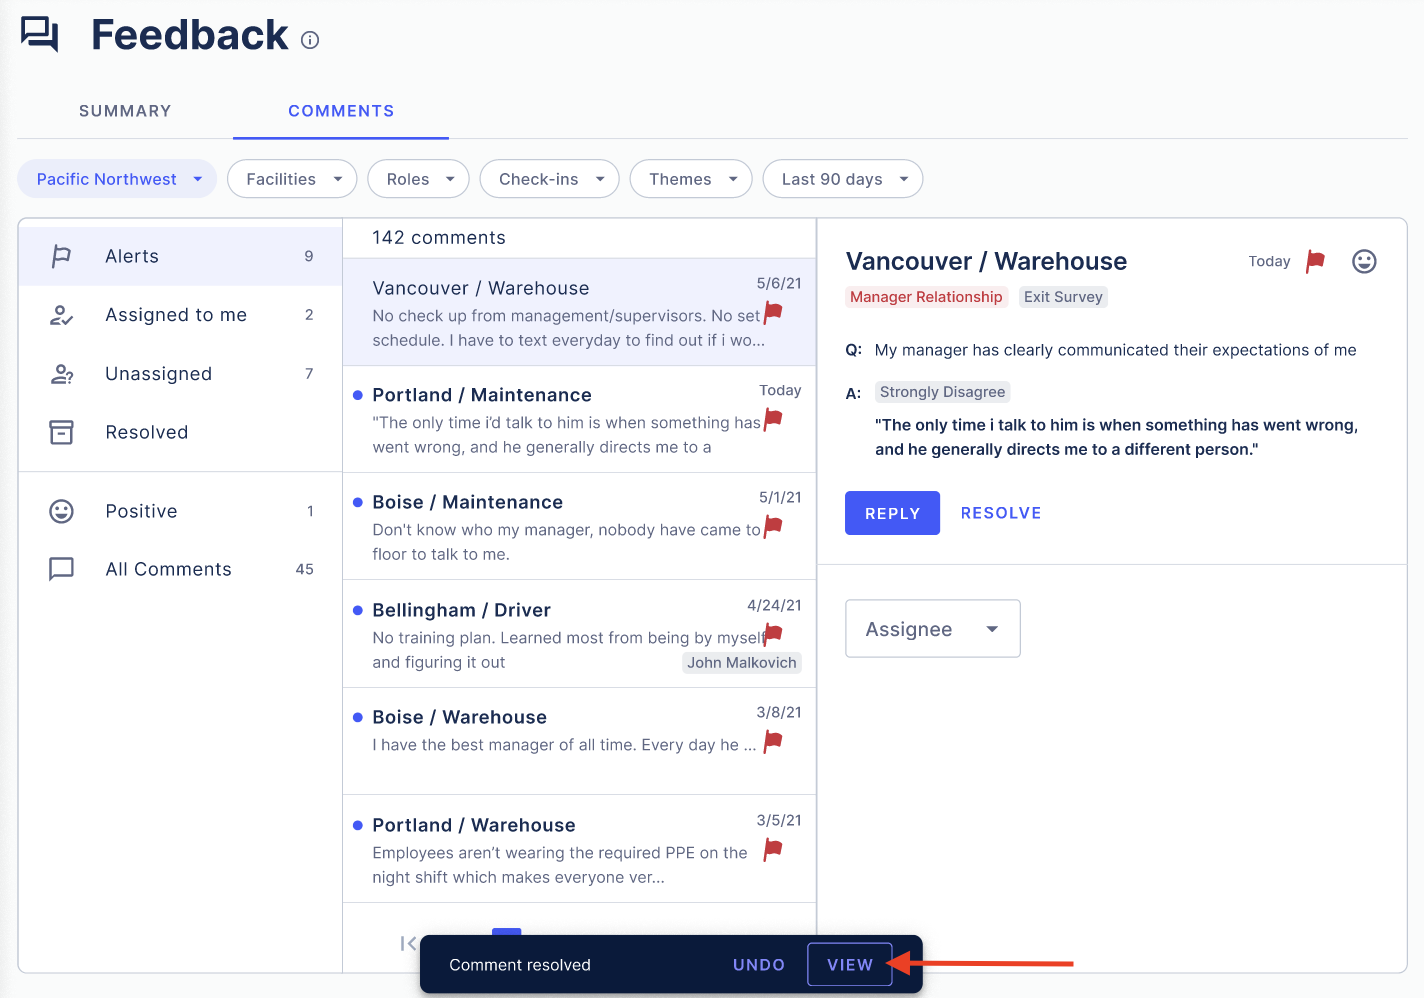Switch to the Summary tab

coord(125,111)
